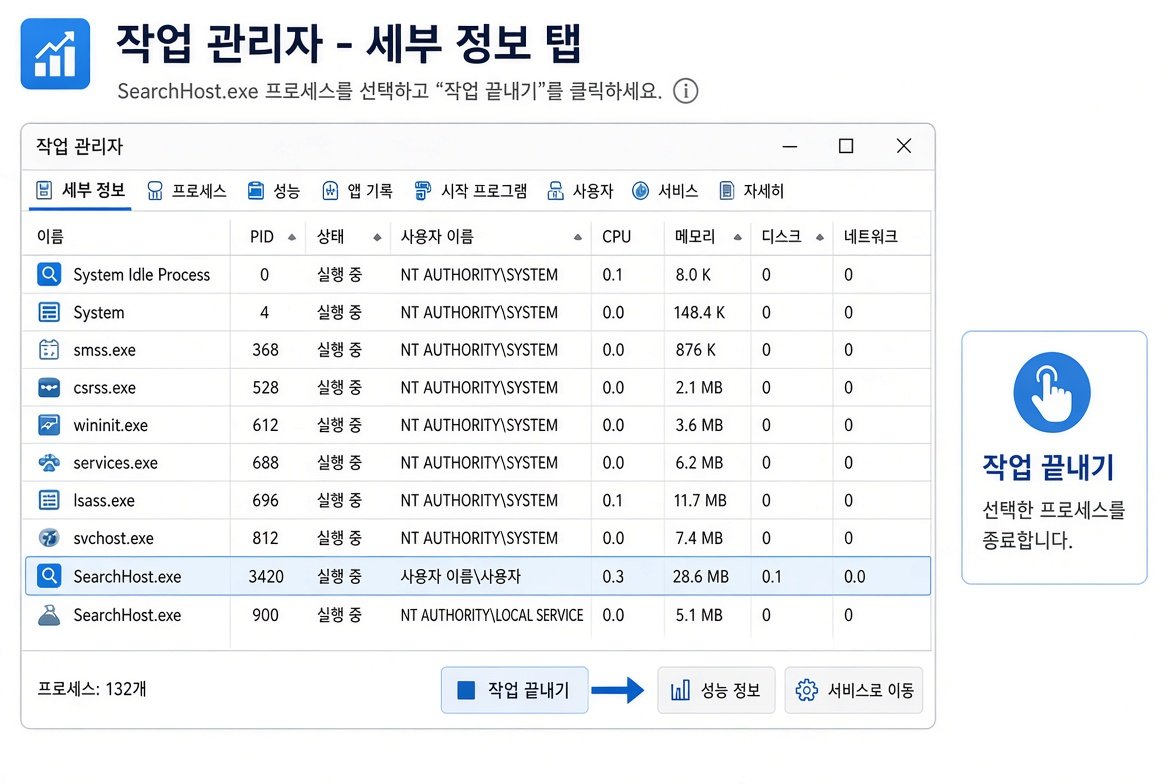This screenshot has width=1168, height=784.
Task: Click the 작업 끝내기 button
Action: (514, 690)
